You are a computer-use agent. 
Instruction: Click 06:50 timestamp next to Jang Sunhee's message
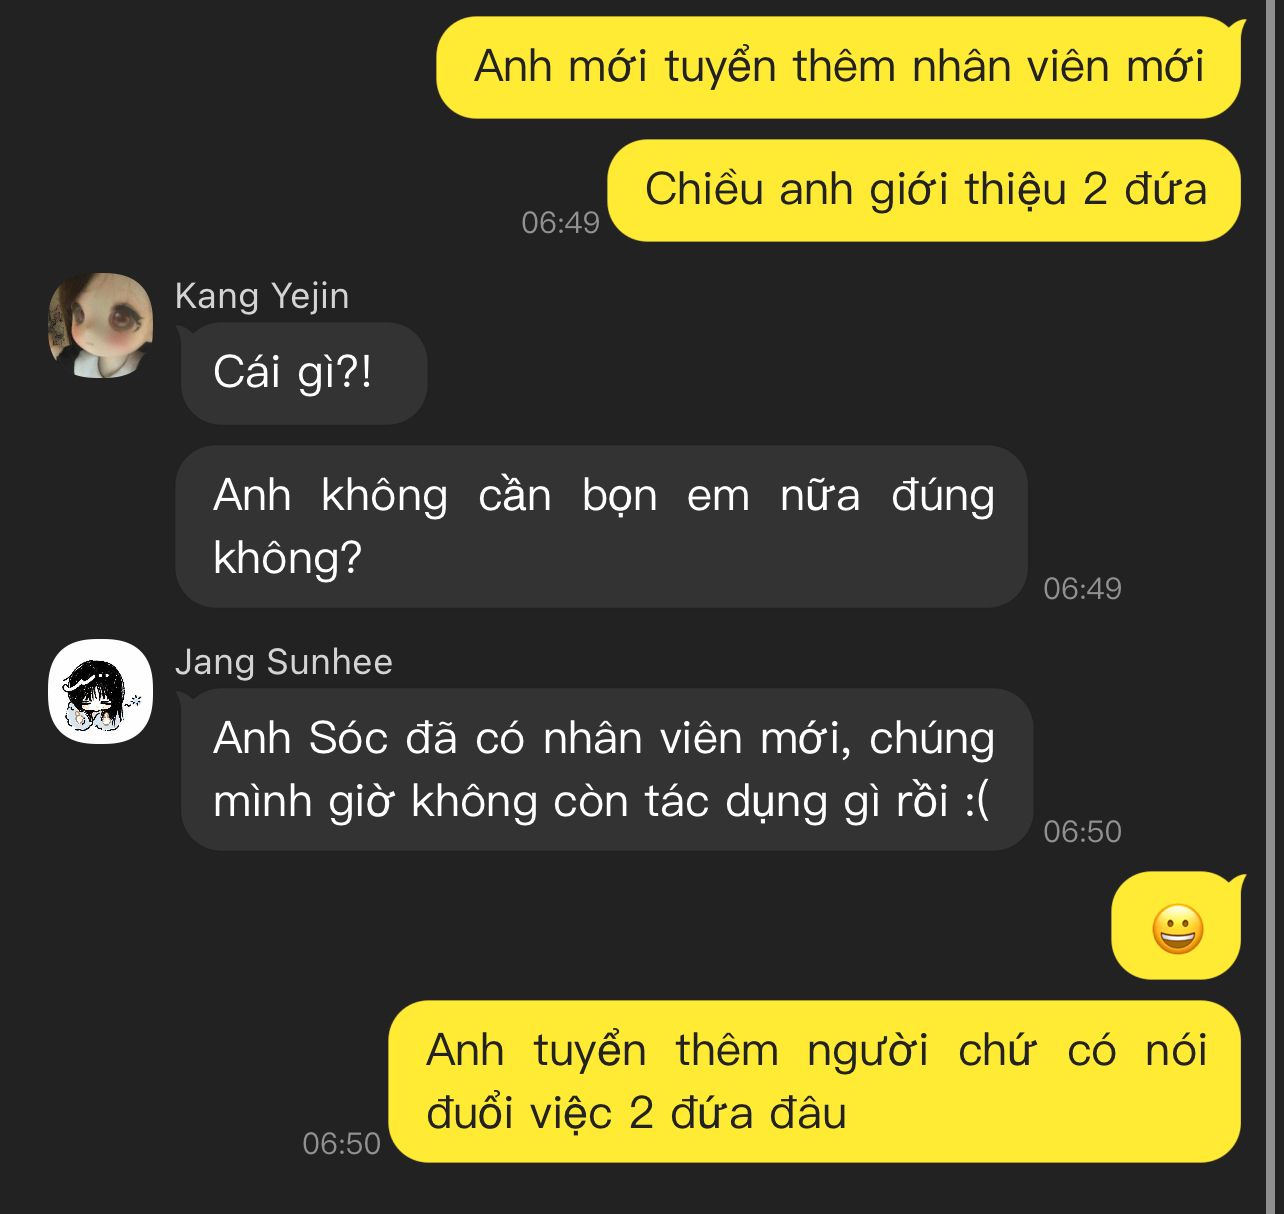click(1082, 831)
